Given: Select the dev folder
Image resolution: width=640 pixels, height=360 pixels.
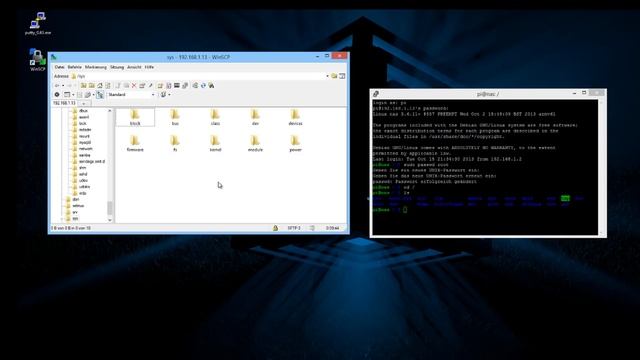Looking at the screenshot, I should click(255, 117).
